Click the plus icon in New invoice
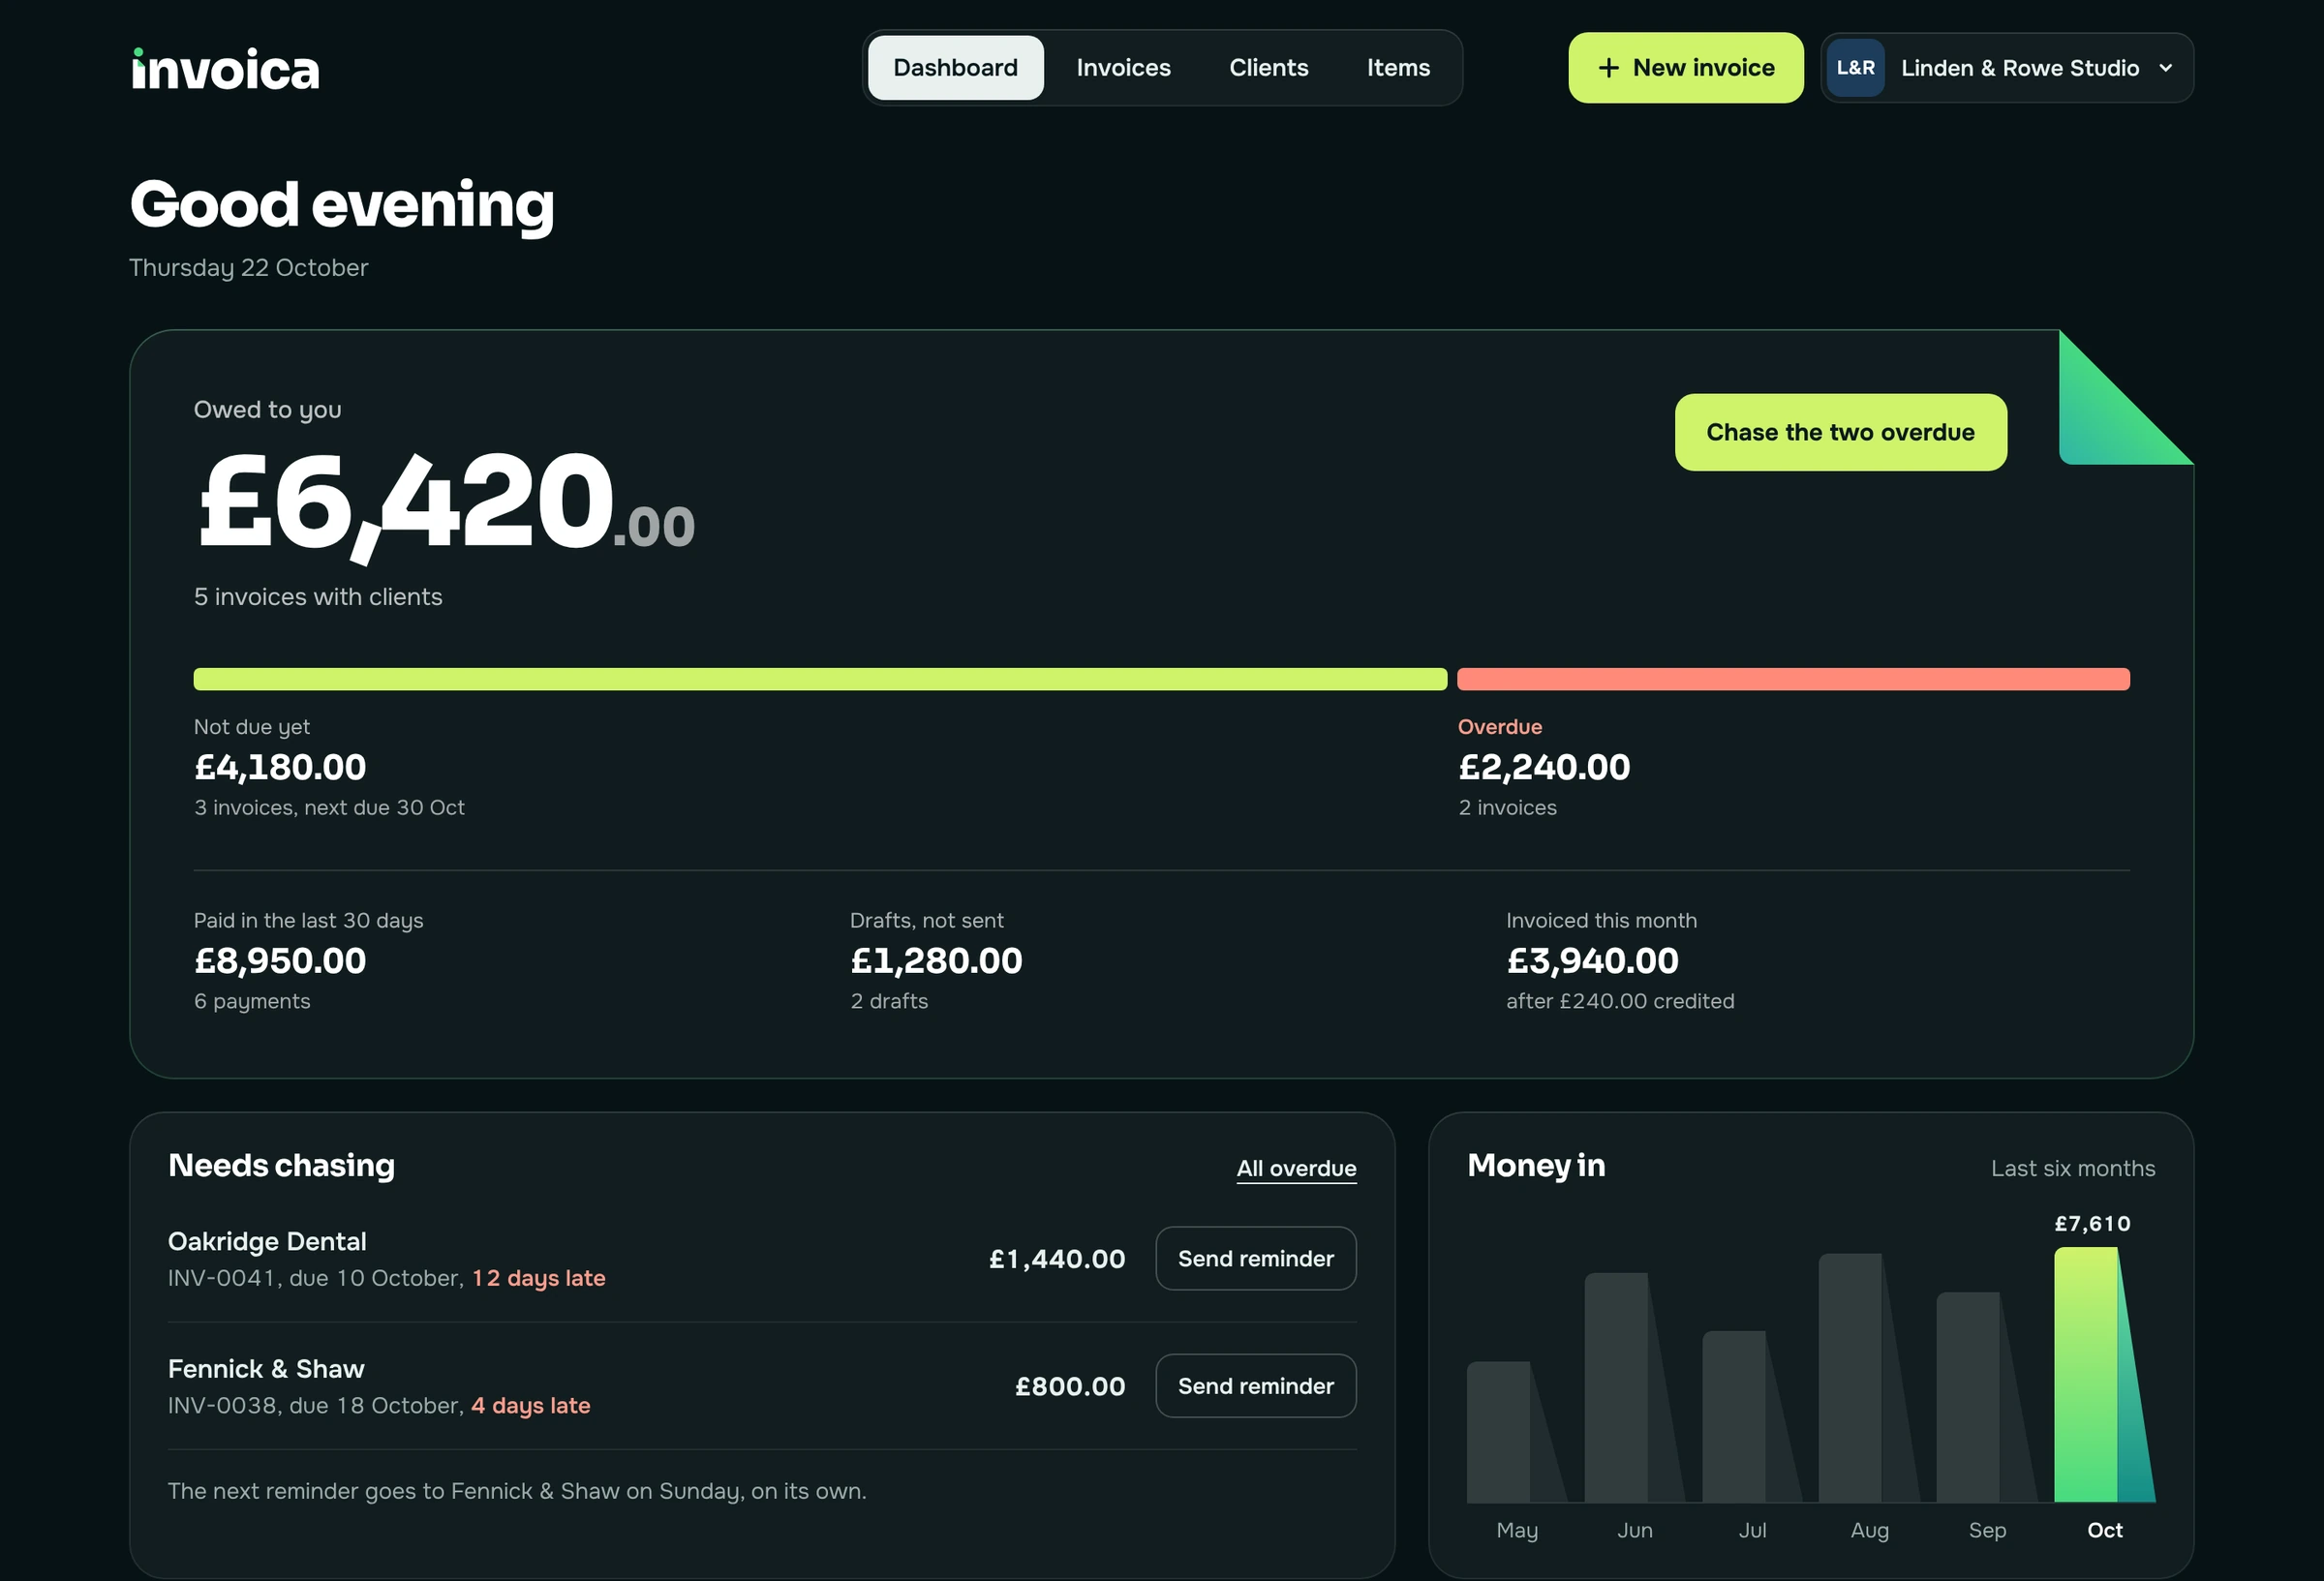2324x1581 pixels. [x=1608, y=68]
